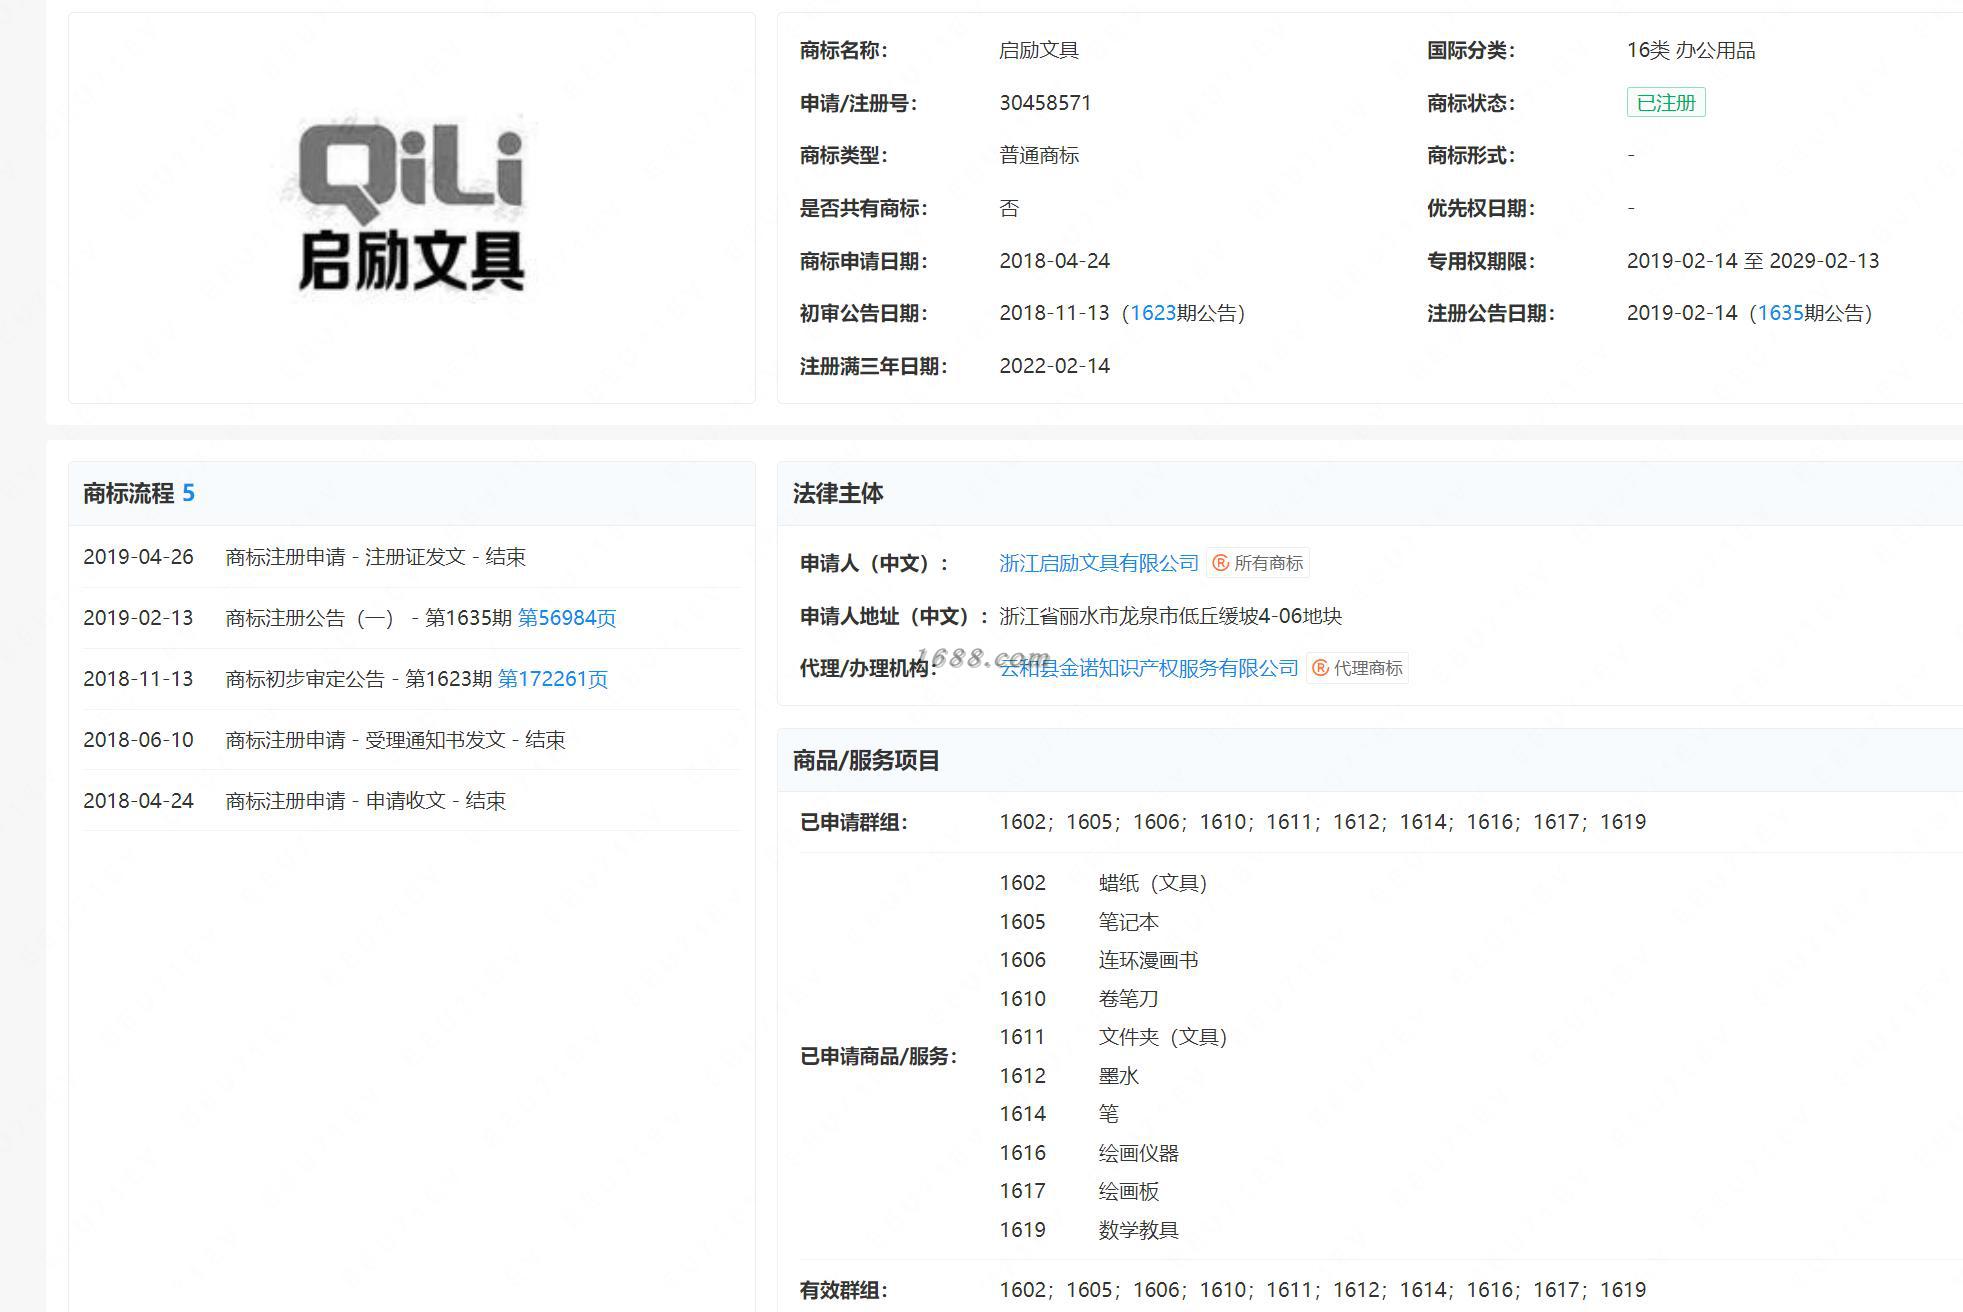Select exclusive period 2019-02-14 至 2029-02-13
The width and height of the screenshot is (1963, 1312).
tap(1753, 261)
